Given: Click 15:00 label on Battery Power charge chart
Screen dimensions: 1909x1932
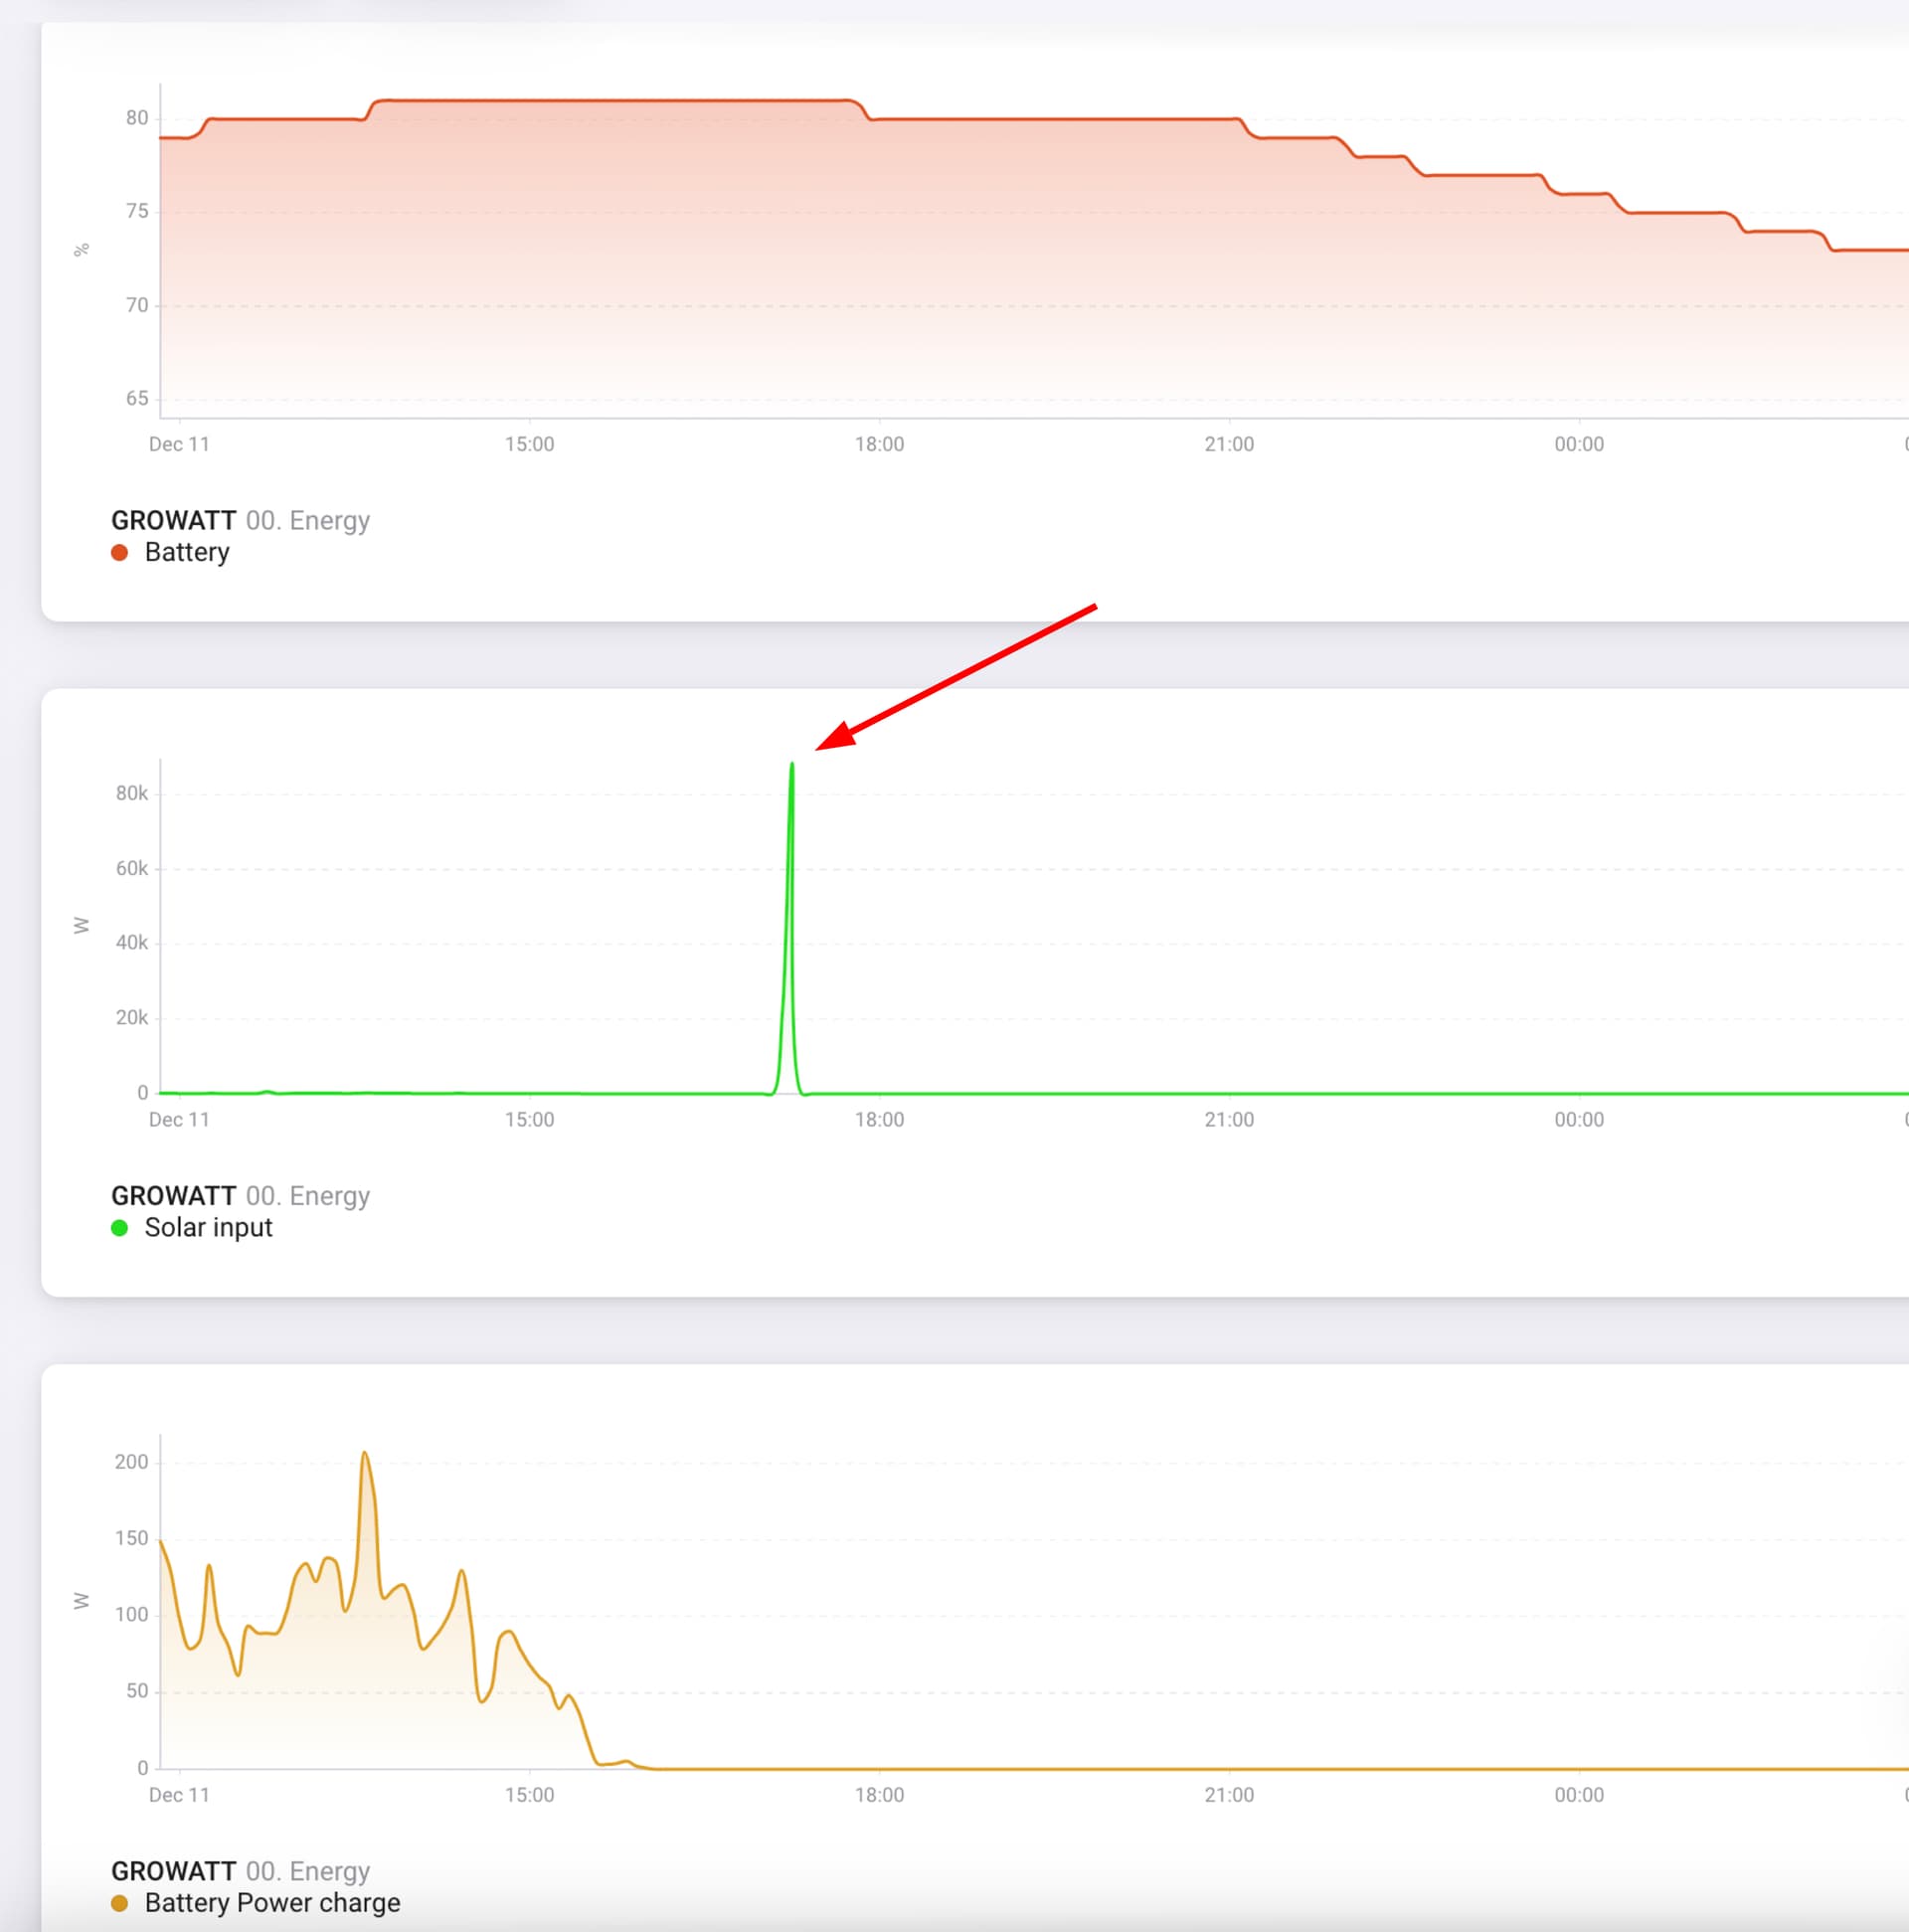Looking at the screenshot, I should click(x=529, y=1794).
